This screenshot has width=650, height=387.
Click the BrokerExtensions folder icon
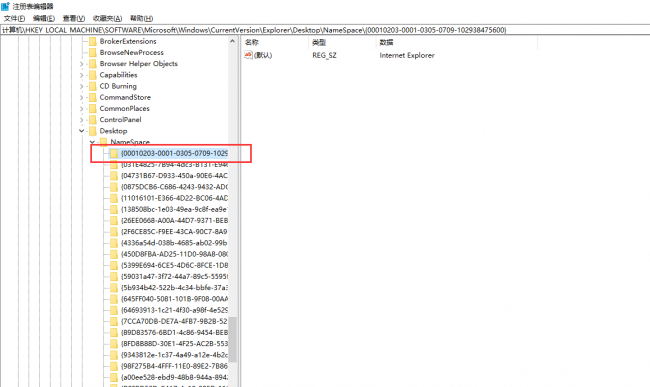(x=93, y=41)
